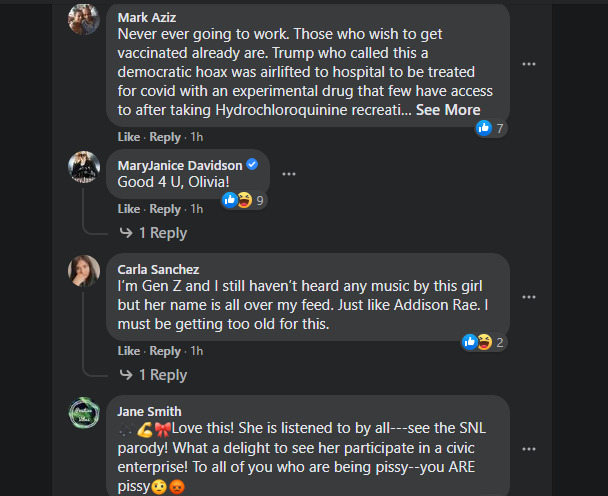608x496 pixels.
Task: View reactions on Carla Sanchez's comment
Action: pyautogui.click(x=482, y=342)
